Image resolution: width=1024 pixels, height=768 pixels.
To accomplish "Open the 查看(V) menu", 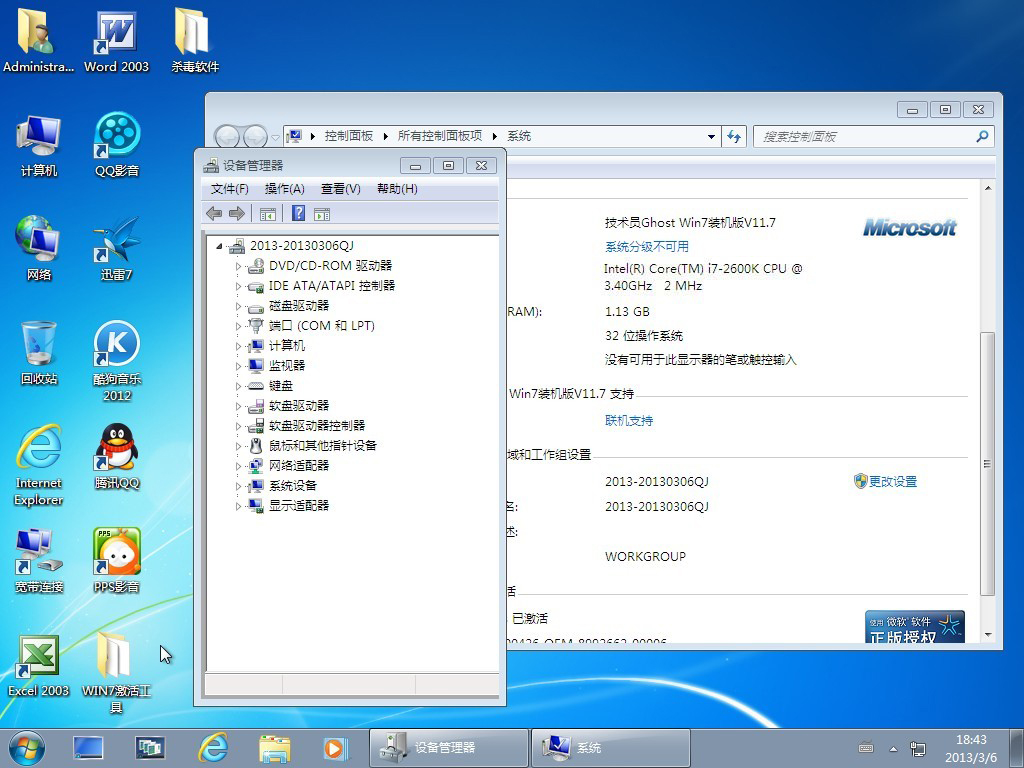I will coord(341,189).
